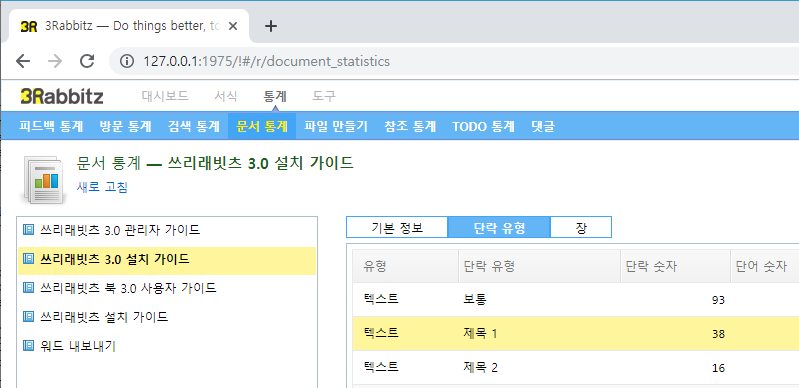Go to TODO 통계 submenu
Viewport: 799px width, 388px height.
(483, 126)
